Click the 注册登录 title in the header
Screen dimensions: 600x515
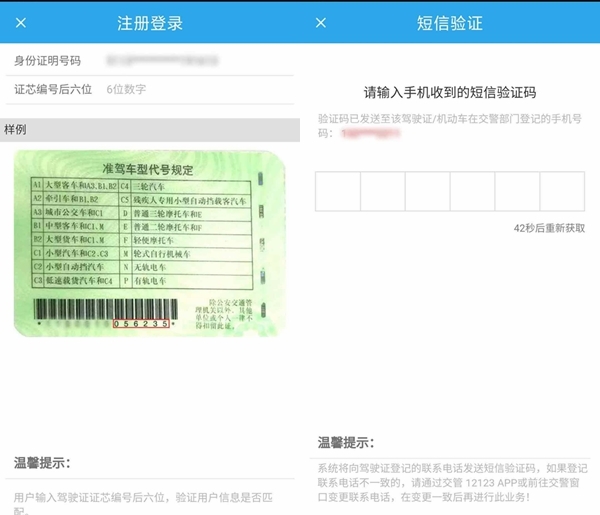(150, 22)
